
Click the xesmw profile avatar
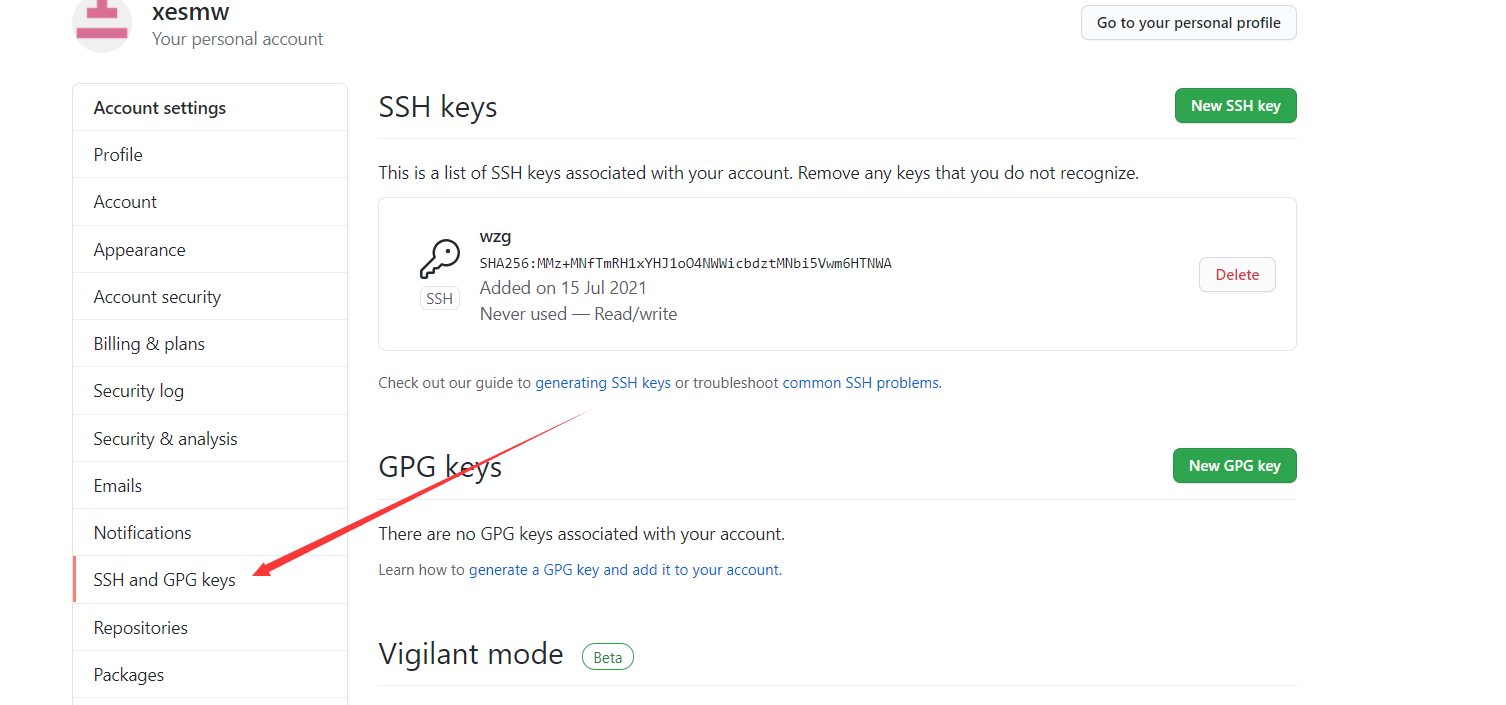pyautogui.click(x=102, y=22)
